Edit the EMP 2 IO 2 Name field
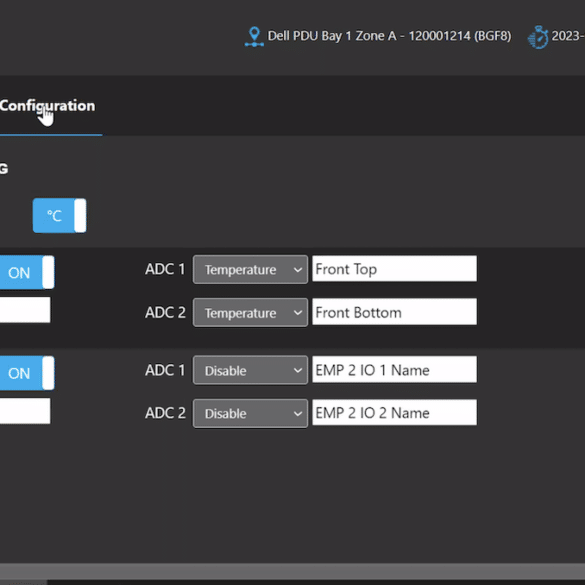The width and height of the screenshot is (585, 585). 394,412
